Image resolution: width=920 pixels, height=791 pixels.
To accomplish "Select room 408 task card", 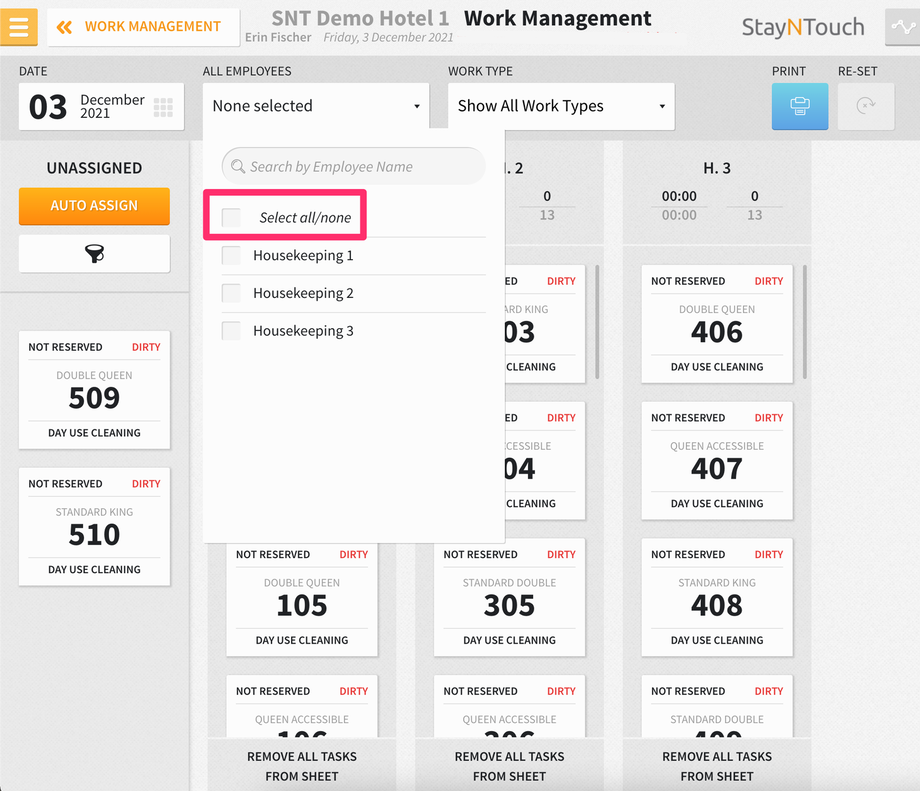I will click(x=717, y=597).
